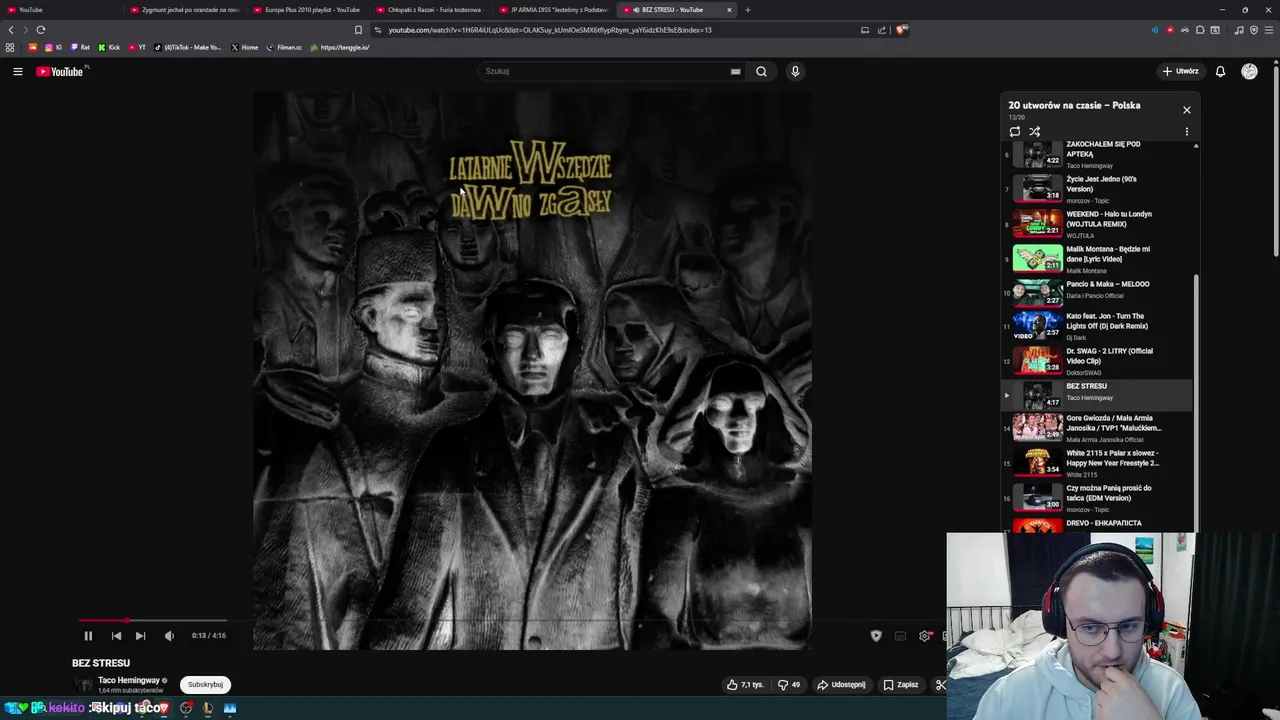This screenshot has width=1280, height=720.
Task: Reload the current page
Action: pyautogui.click(x=41, y=30)
